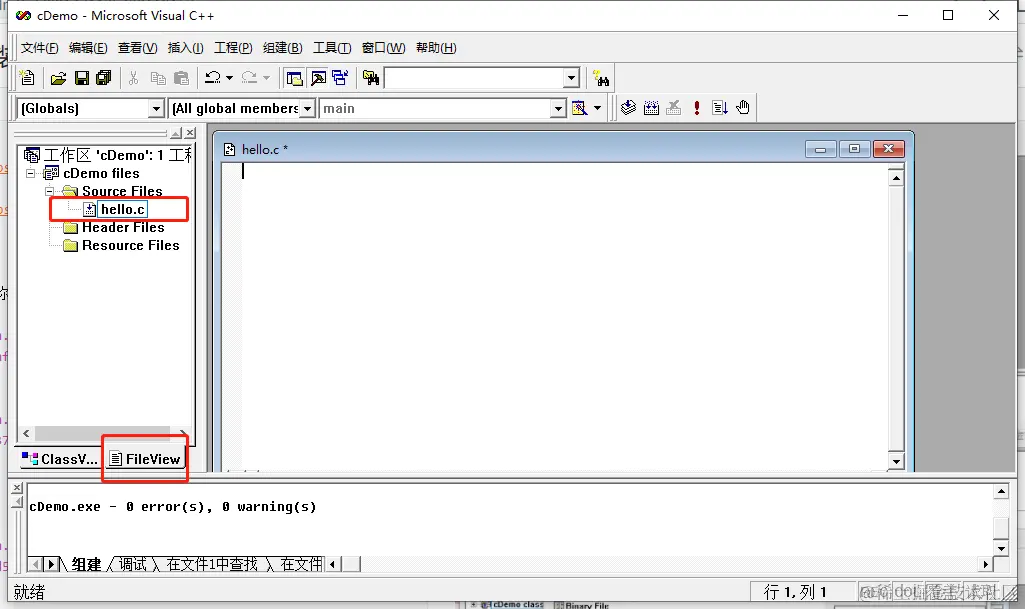Viewport: 1025px width, 609px height.
Task: Toggle the Workspace window icon
Action: click(x=295, y=78)
